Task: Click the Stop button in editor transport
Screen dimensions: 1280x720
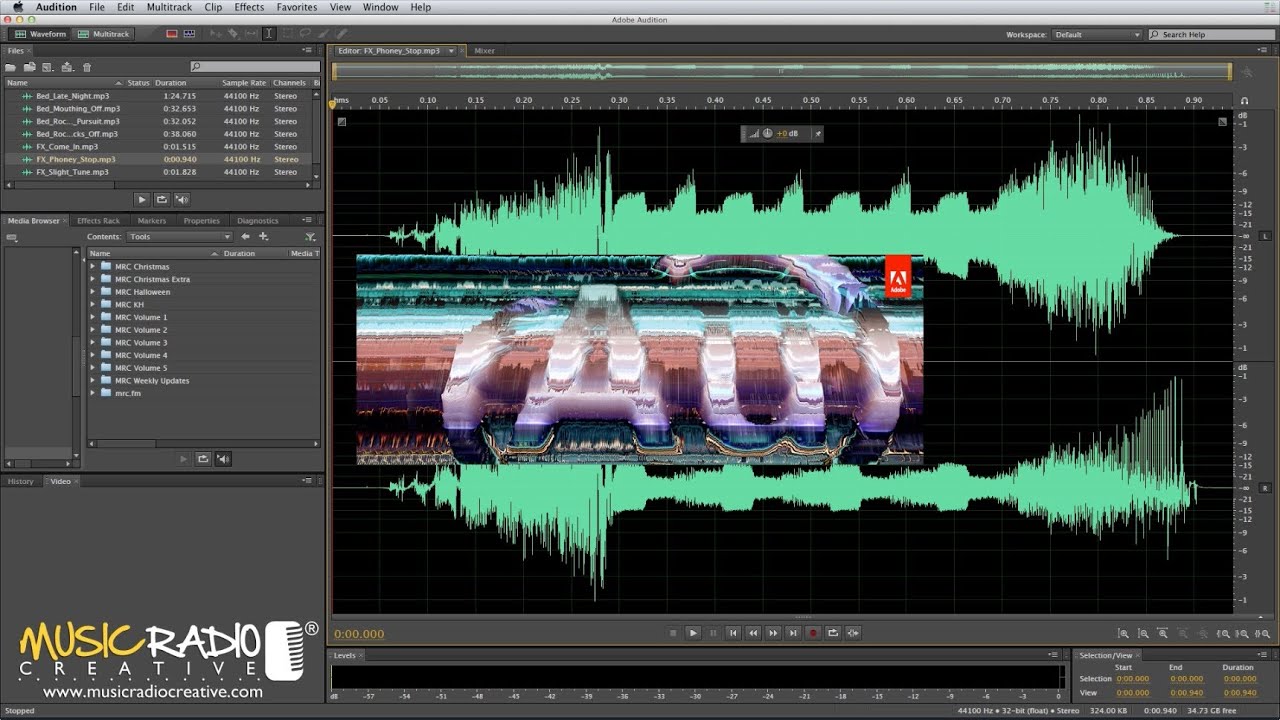Action: coord(673,633)
